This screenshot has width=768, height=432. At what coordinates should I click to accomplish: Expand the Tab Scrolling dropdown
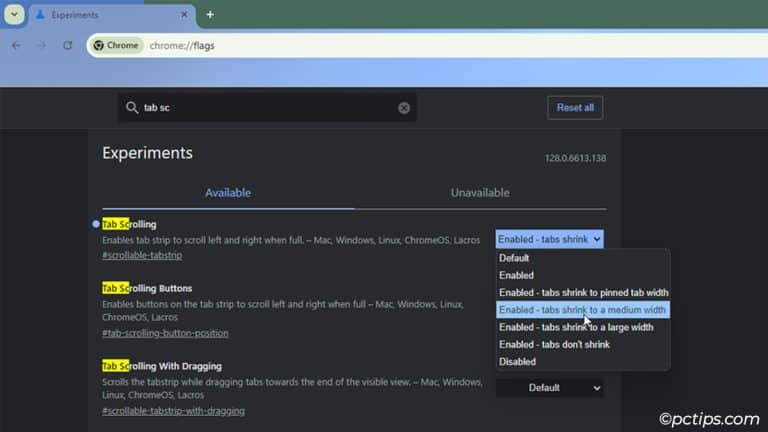[549, 239]
